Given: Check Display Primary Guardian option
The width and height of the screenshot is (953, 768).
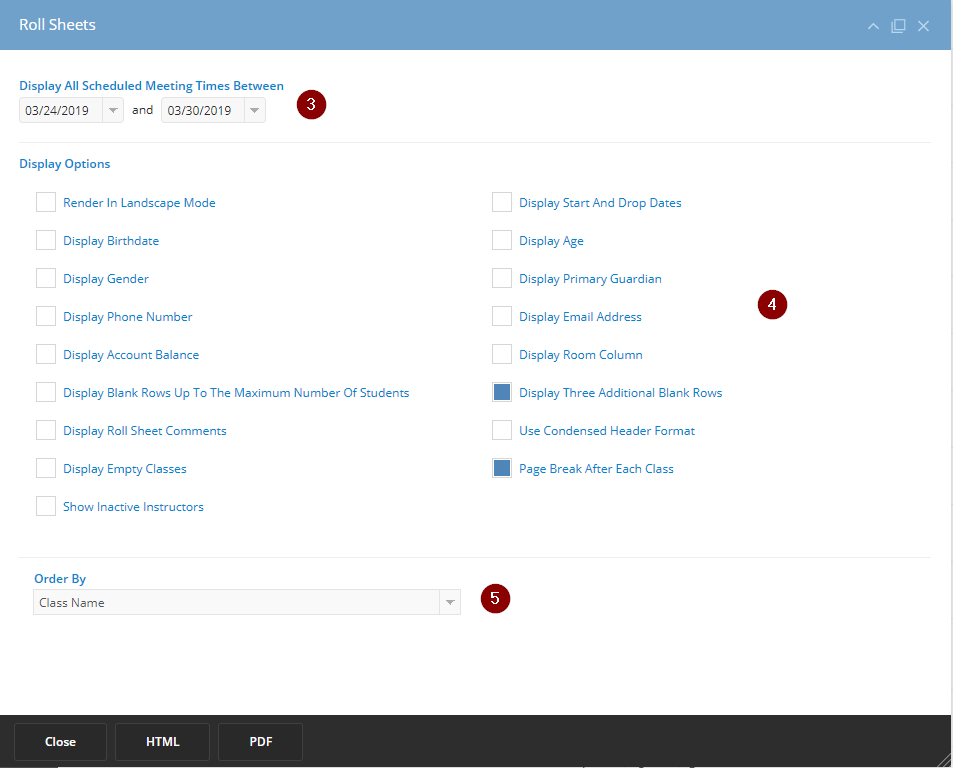Looking at the screenshot, I should [x=501, y=278].
